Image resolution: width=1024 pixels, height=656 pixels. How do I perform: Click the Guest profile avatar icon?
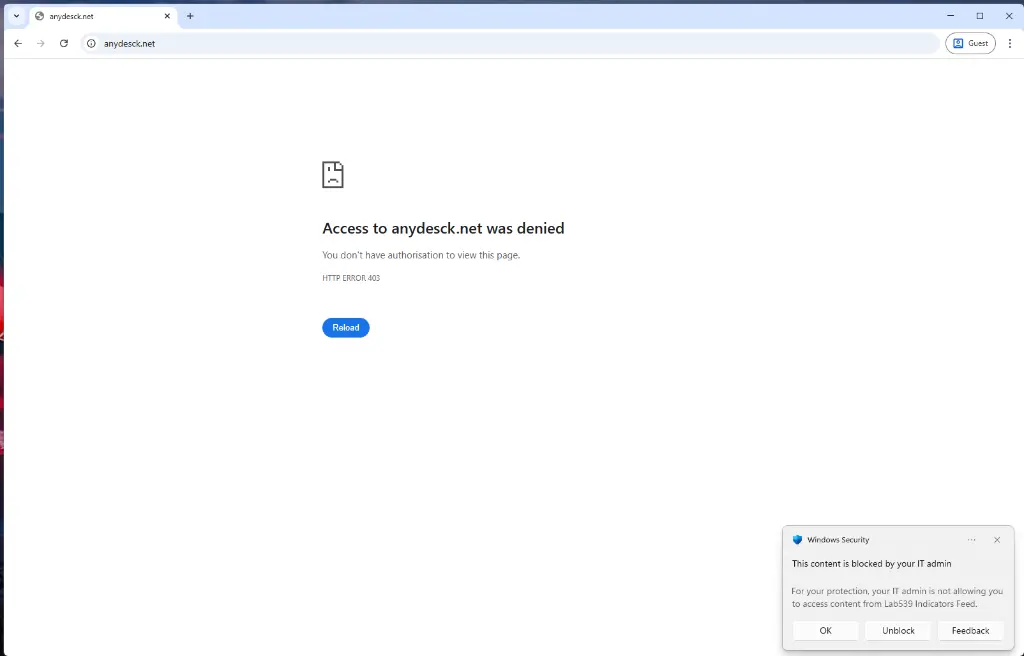(956, 43)
